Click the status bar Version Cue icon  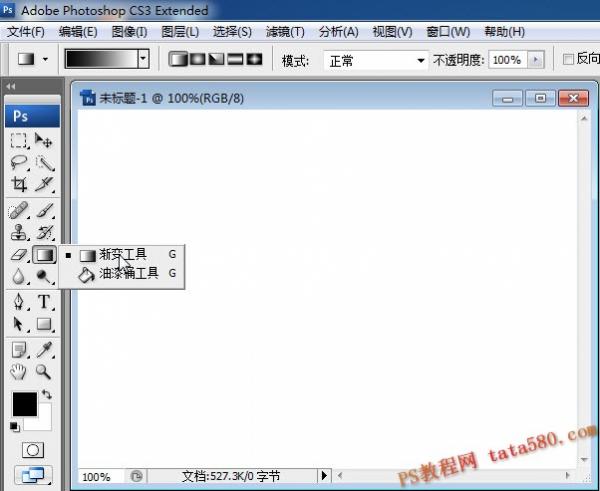136,476
